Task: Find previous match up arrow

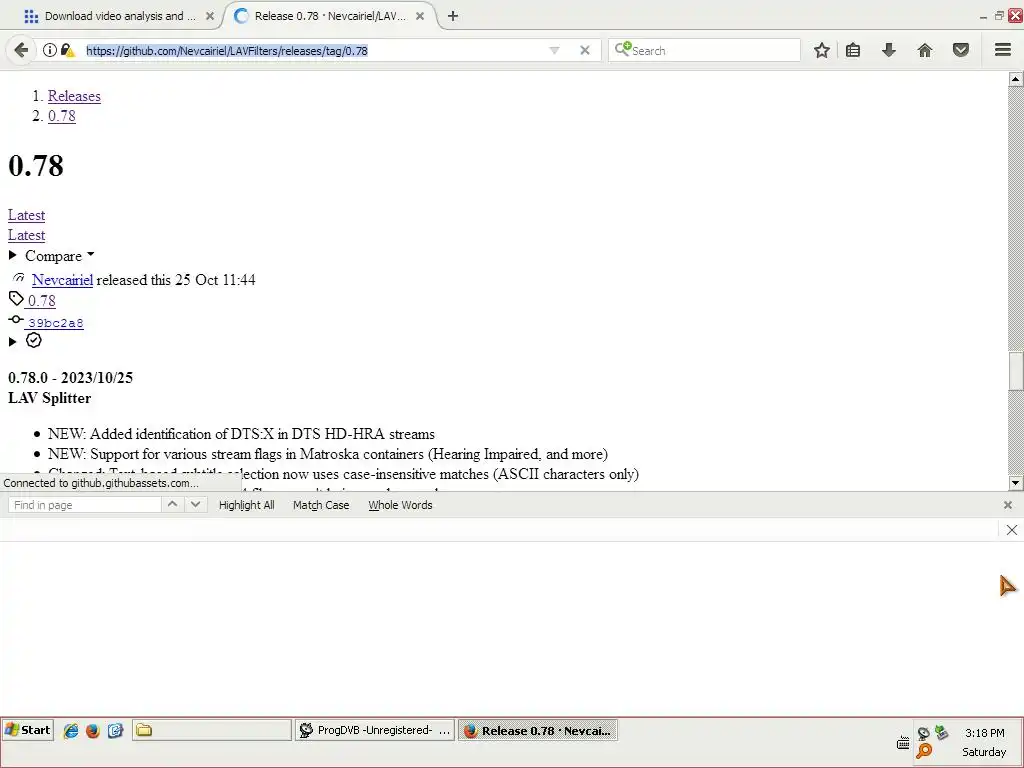Action: [x=172, y=504]
